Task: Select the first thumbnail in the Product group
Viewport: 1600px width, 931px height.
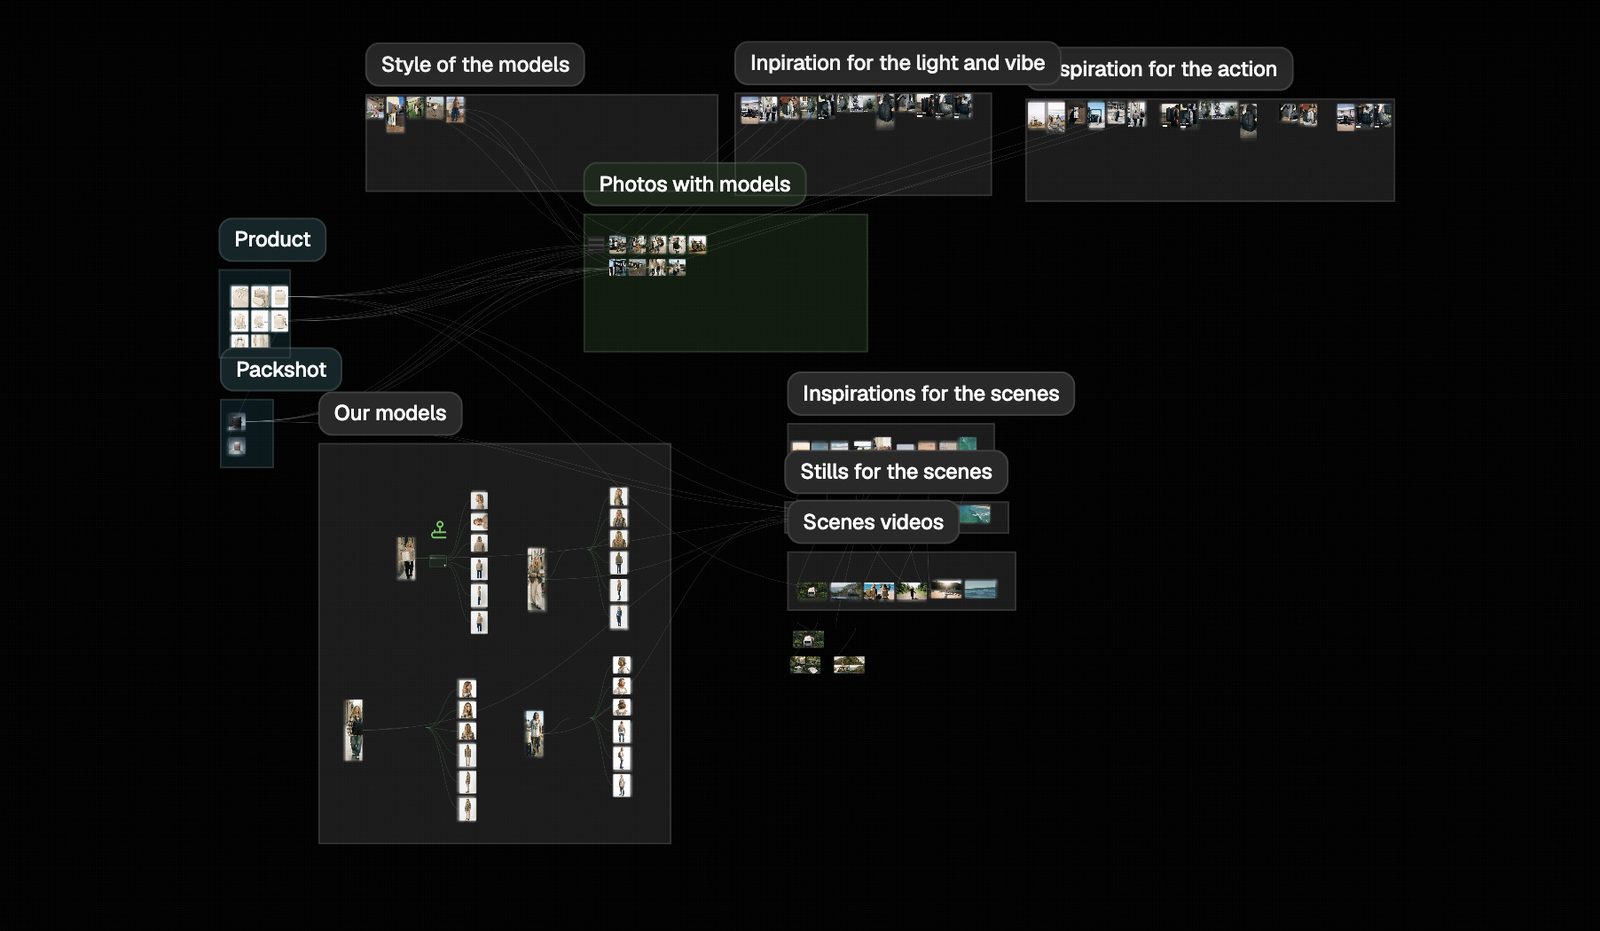Action: click(240, 297)
